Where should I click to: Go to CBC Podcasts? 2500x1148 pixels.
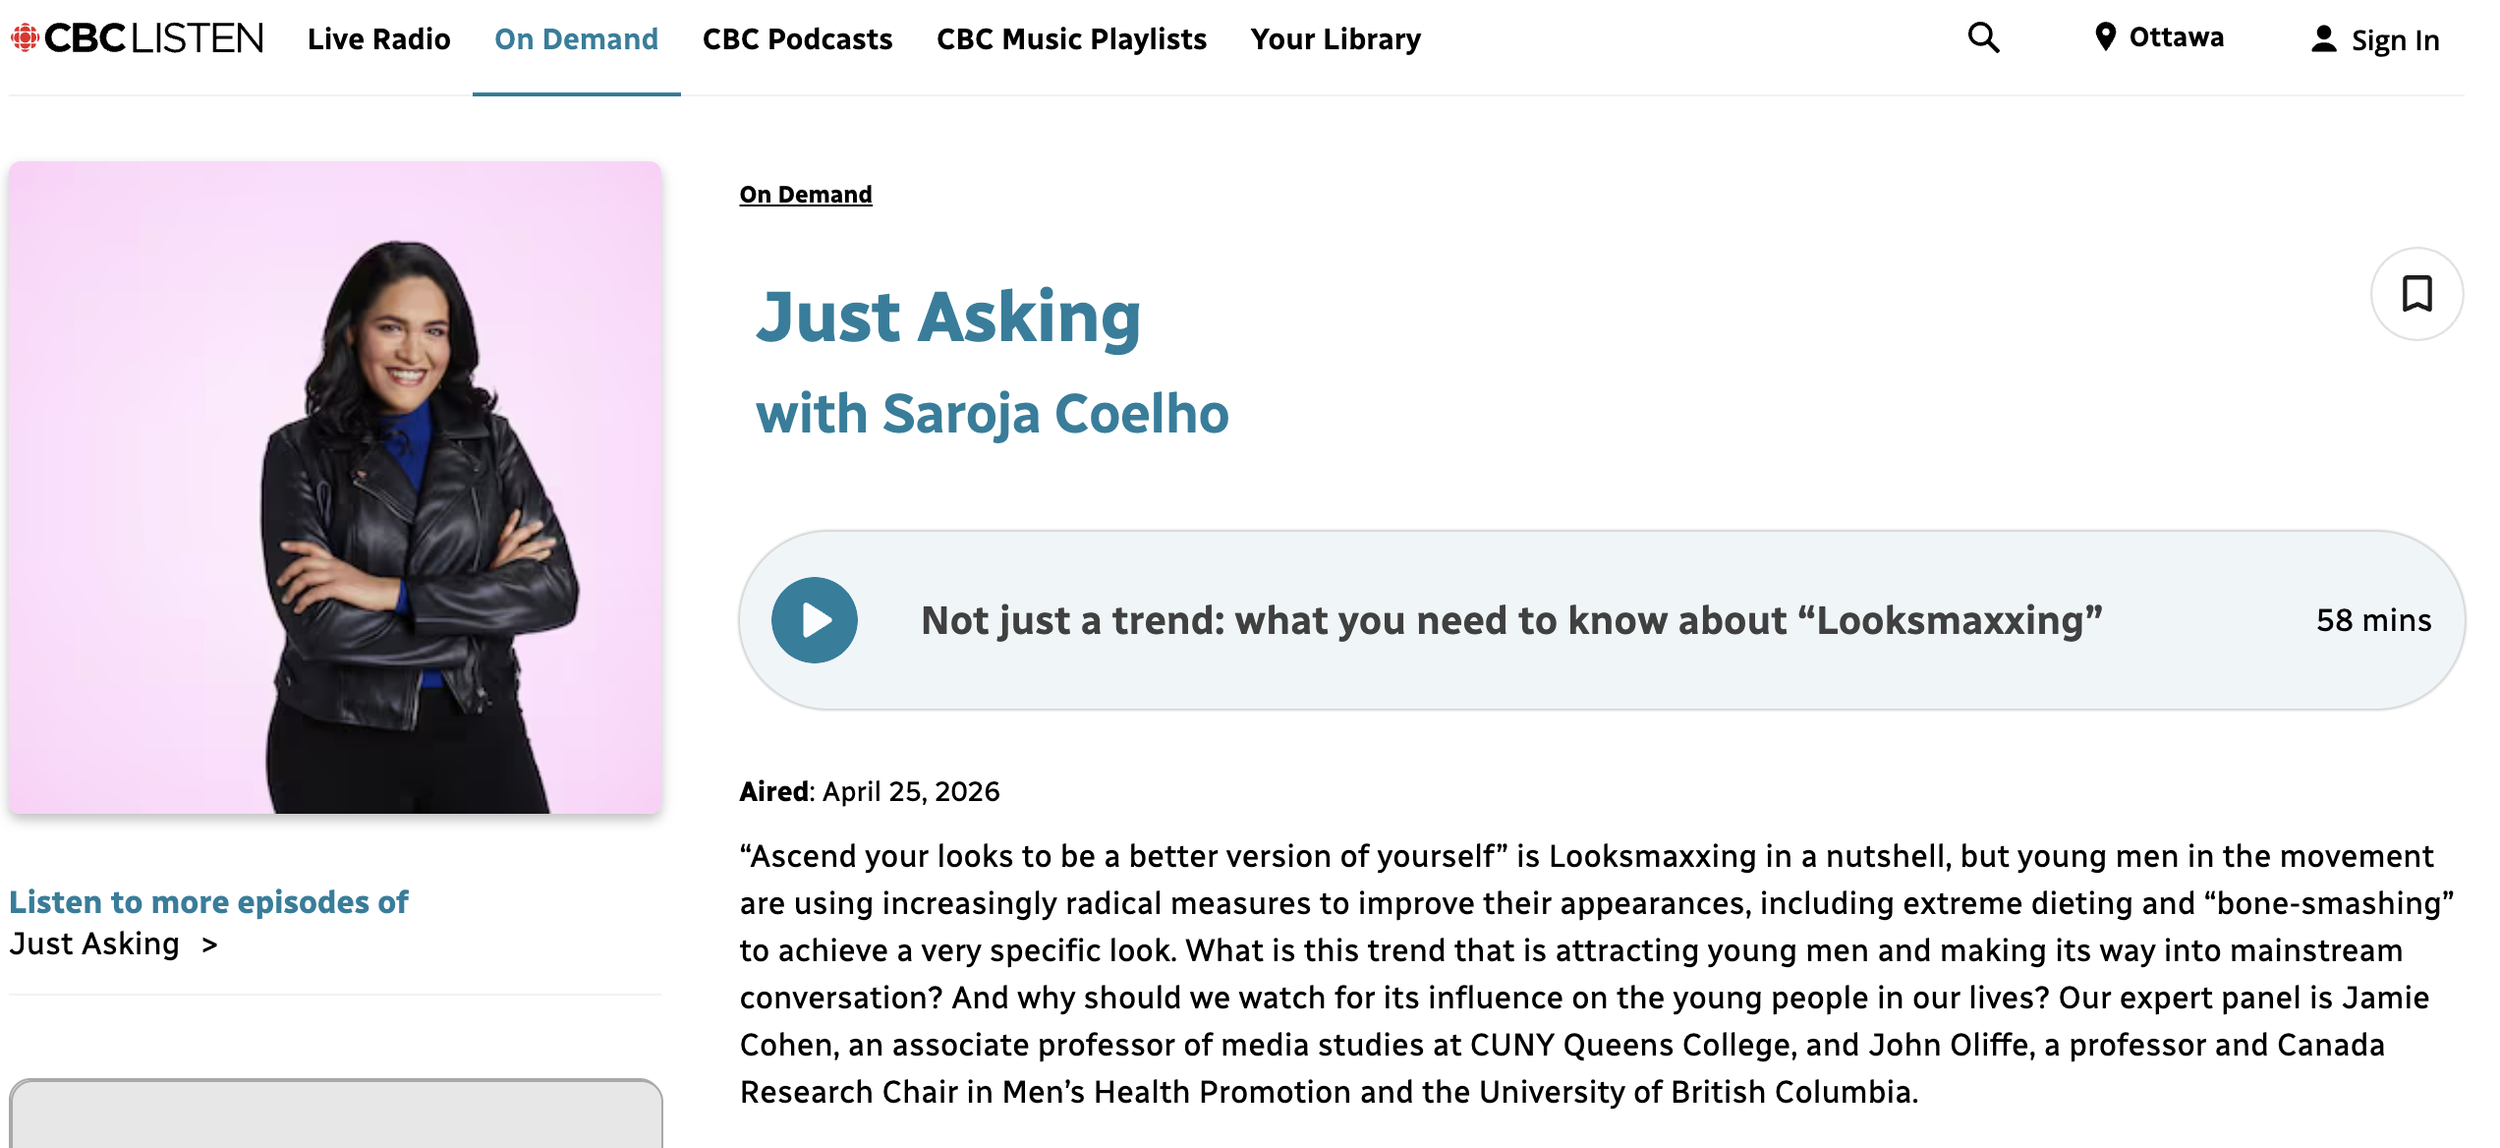pos(797,39)
